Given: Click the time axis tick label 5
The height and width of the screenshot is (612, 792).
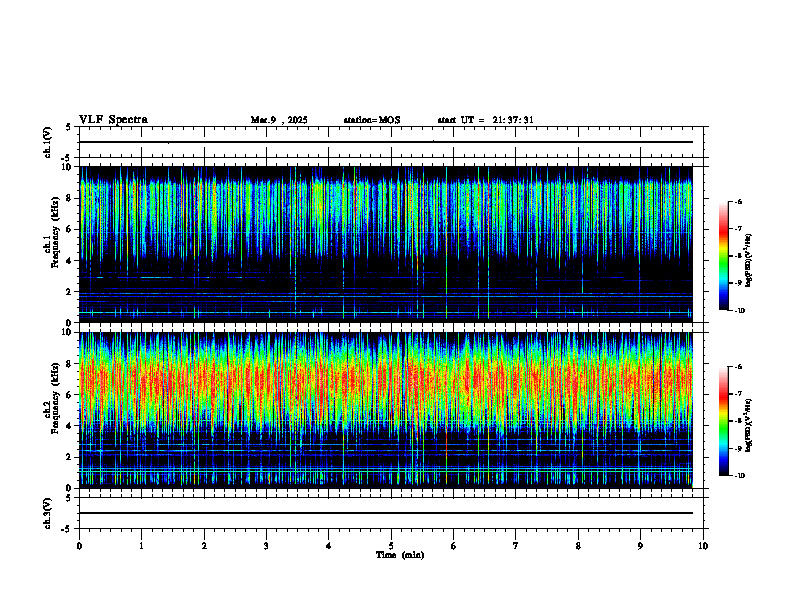Looking at the screenshot, I should tap(391, 546).
